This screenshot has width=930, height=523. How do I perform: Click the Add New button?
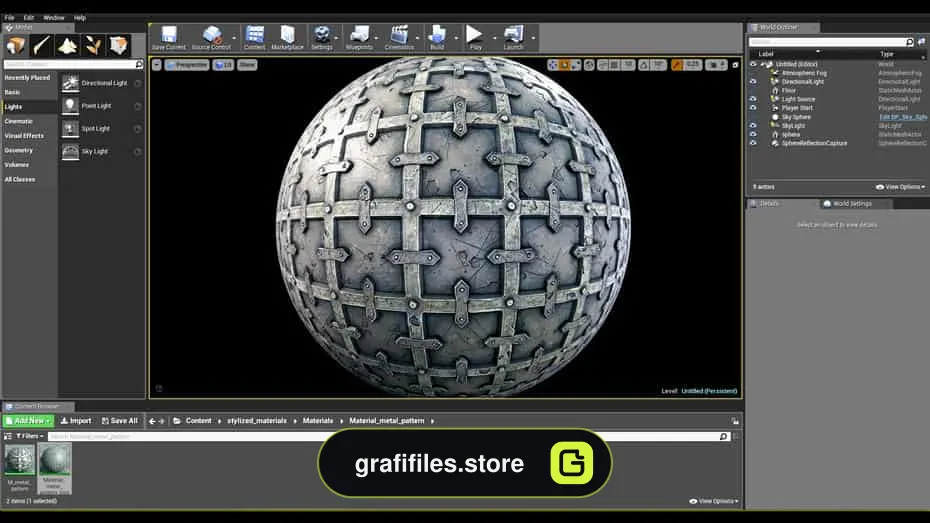pos(28,421)
